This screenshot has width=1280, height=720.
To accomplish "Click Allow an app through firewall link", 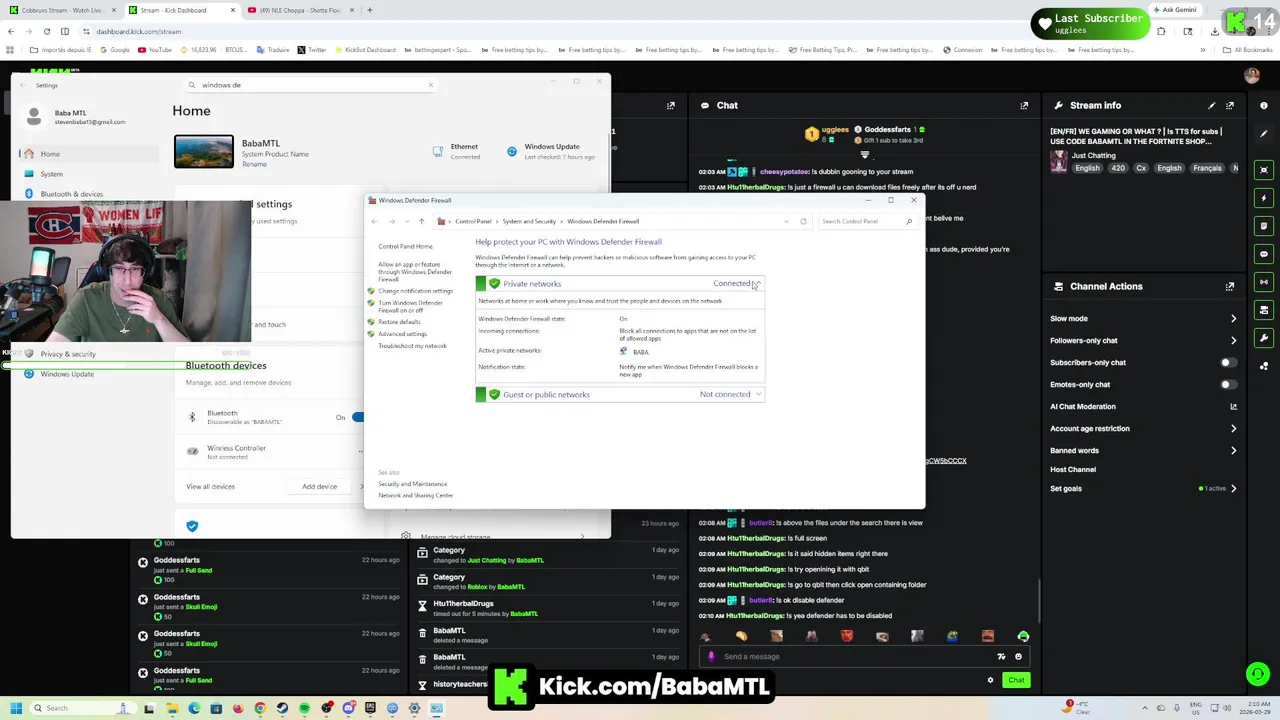I will 415,272.
